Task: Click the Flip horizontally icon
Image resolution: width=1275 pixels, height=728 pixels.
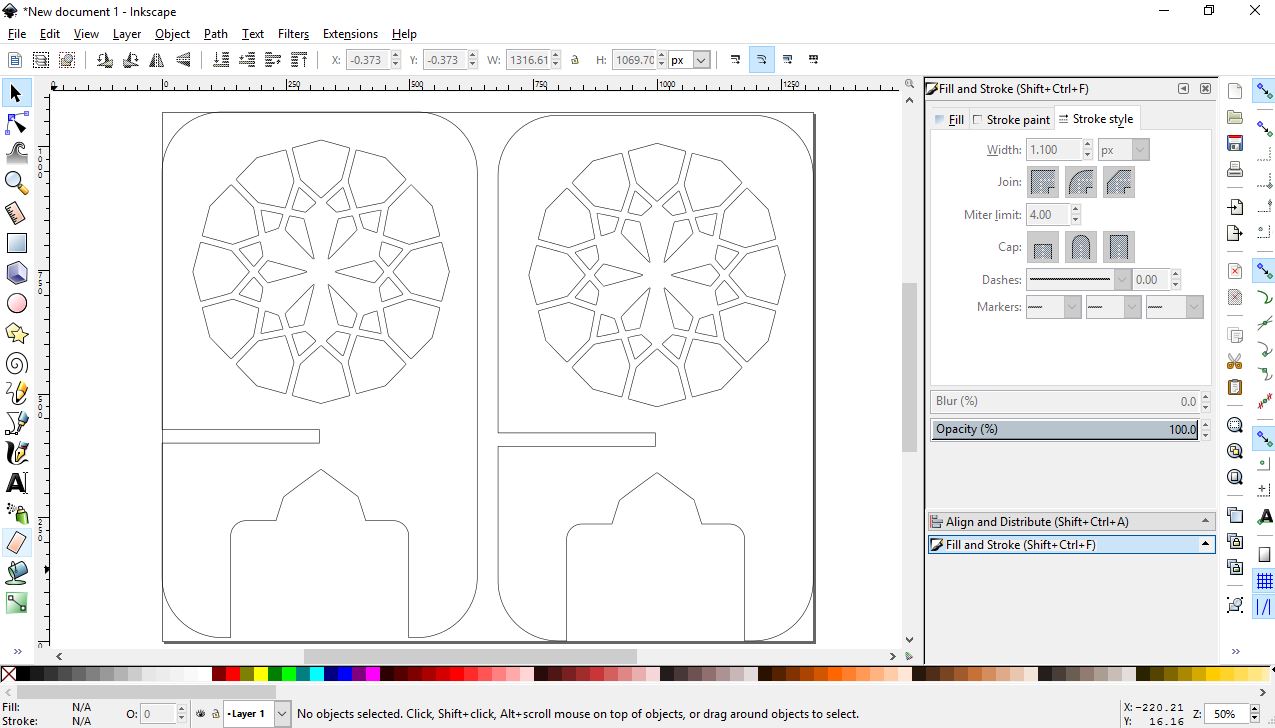Action: click(155, 60)
